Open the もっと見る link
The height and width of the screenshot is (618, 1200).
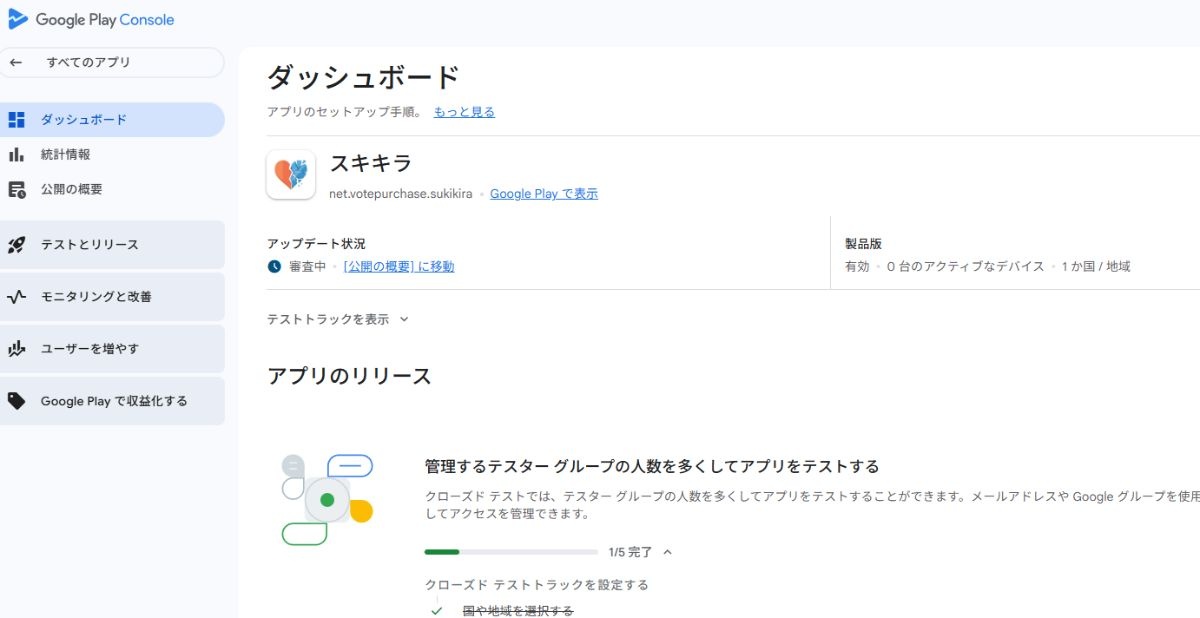[464, 112]
